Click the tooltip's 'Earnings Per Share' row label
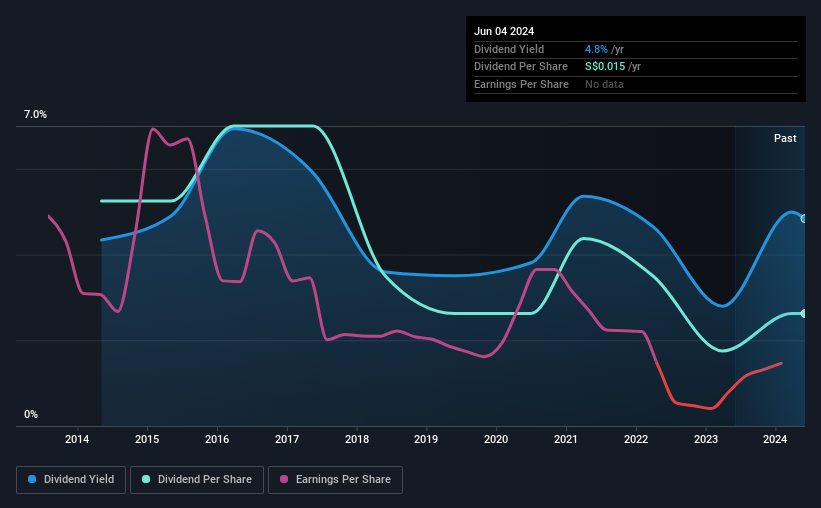This screenshot has height=508, width=821. coord(521,84)
